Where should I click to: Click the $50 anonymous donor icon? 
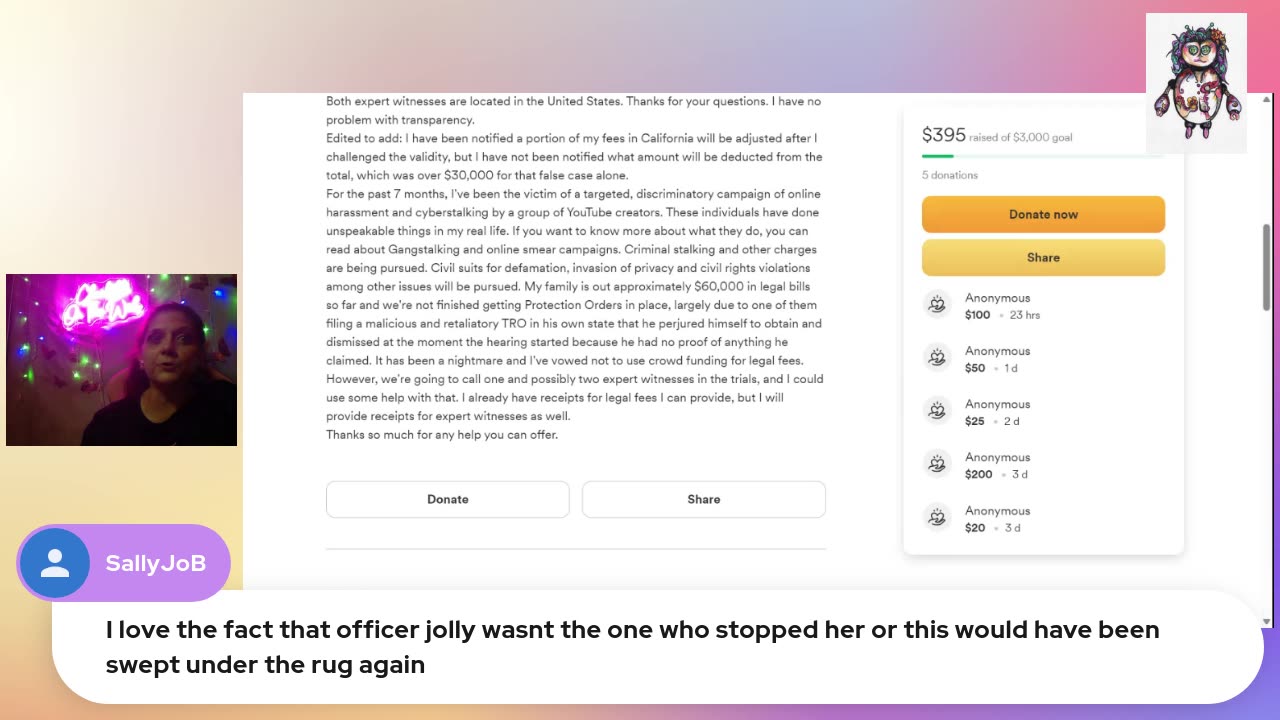pyautogui.click(x=937, y=358)
